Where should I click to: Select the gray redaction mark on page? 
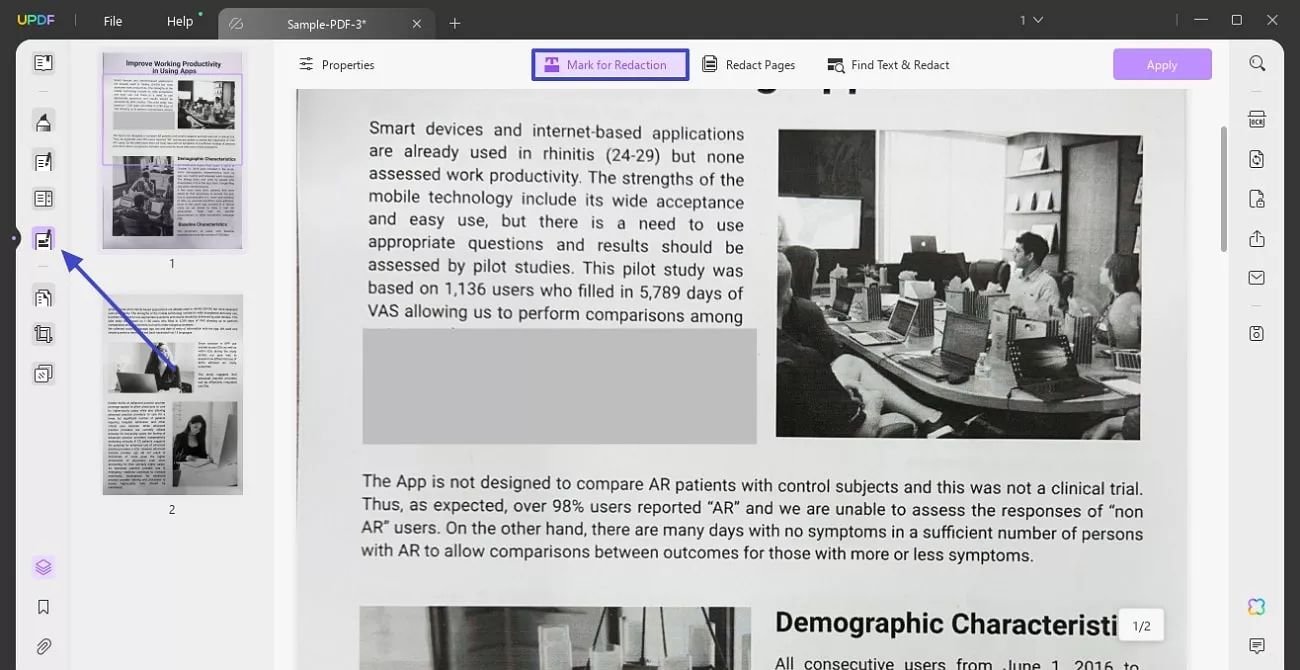coord(559,386)
